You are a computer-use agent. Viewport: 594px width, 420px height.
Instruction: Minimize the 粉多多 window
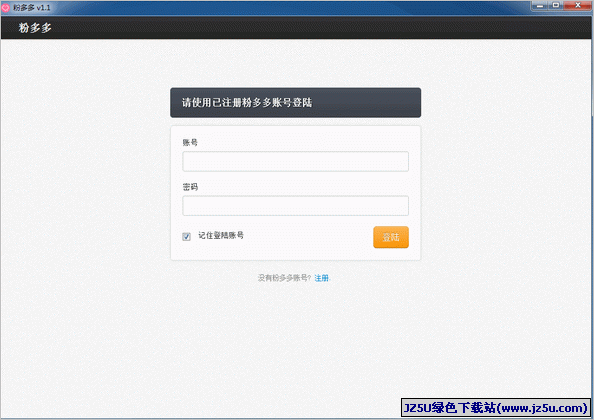[540, 6]
